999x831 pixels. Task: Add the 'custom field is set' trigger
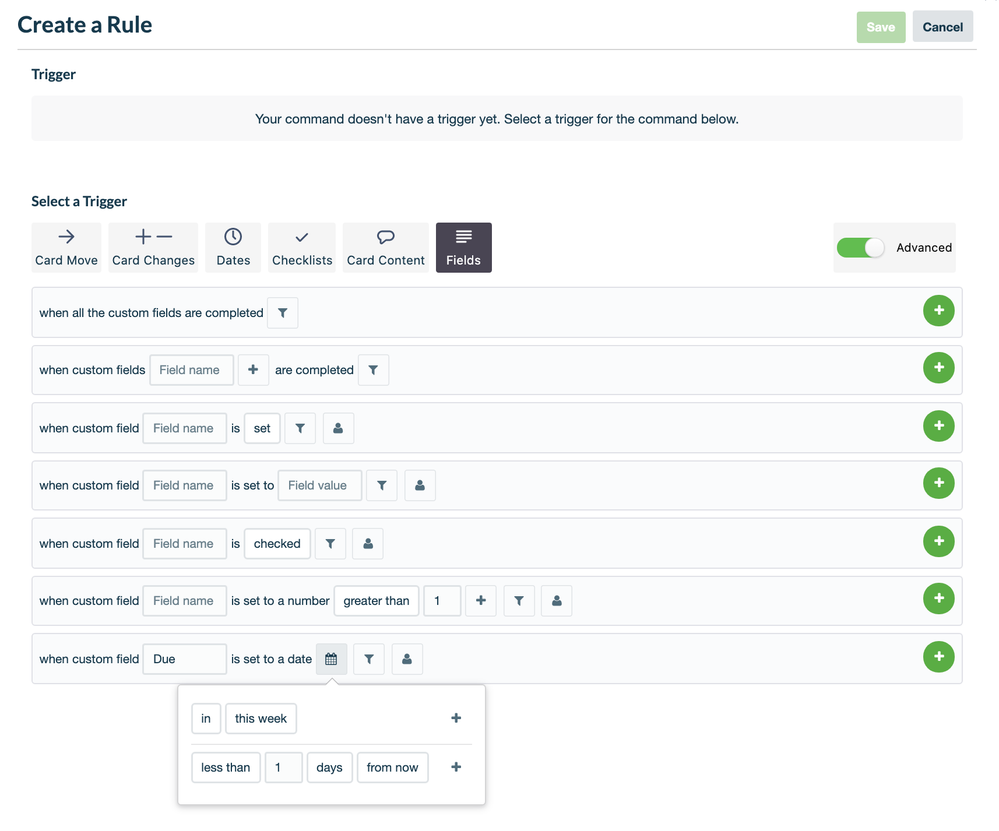pos(938,426)
